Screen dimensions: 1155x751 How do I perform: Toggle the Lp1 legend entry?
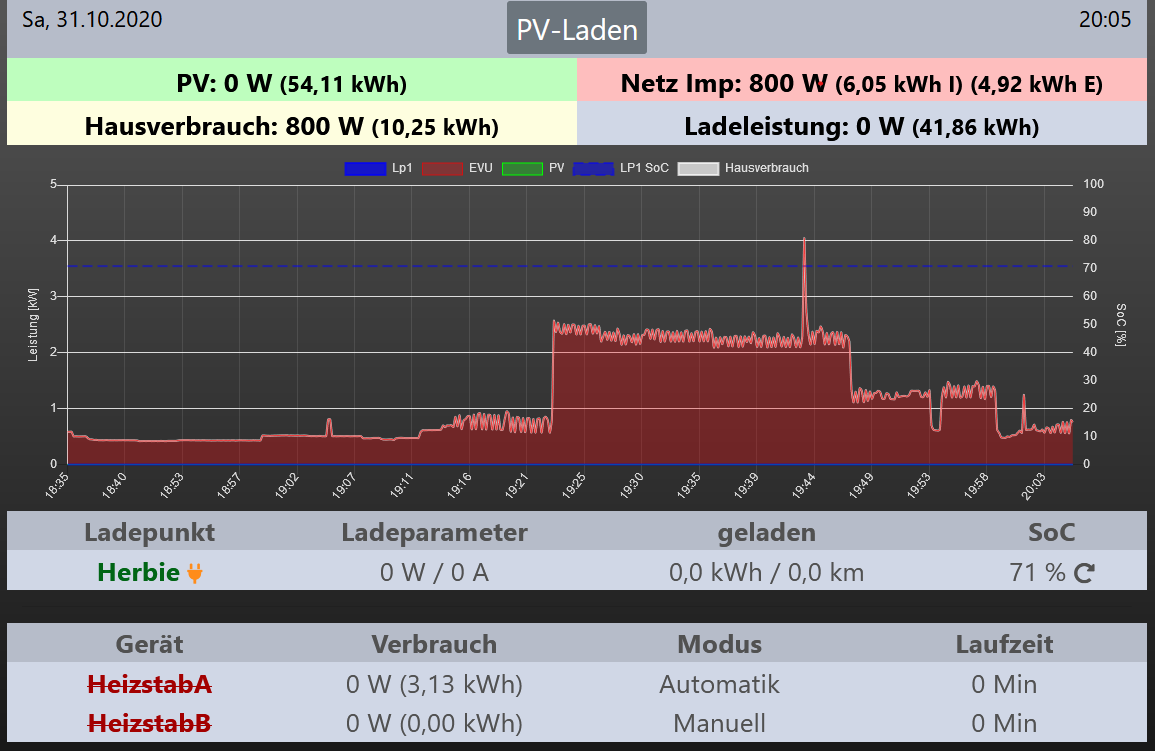click(379, 168)
